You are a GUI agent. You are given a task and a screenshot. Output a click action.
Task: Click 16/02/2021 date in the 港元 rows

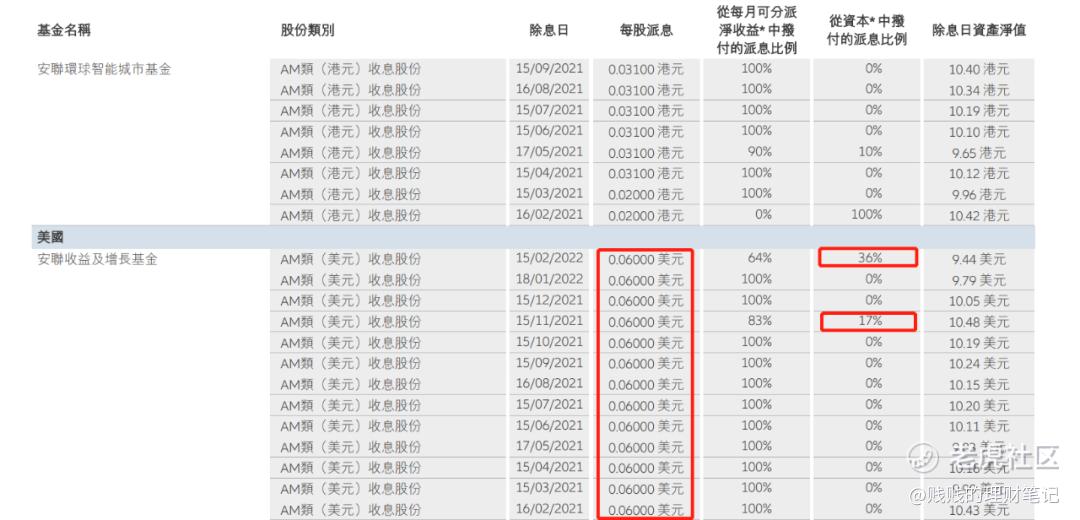click(549, 214)
